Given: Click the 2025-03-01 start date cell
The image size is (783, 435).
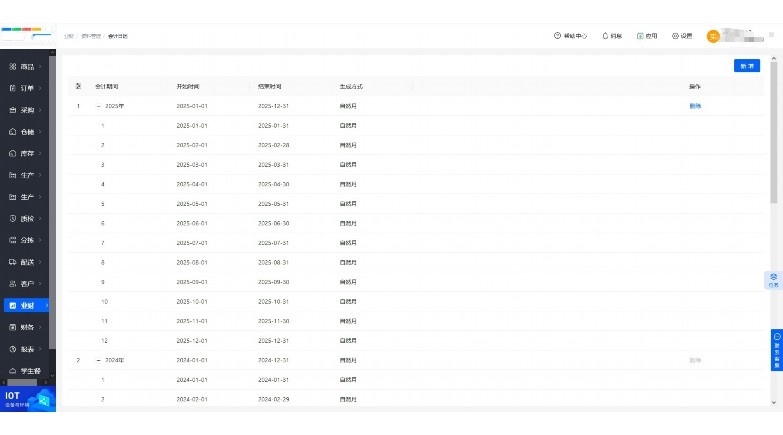Looking at the screenshot, I should coord(192,165).
